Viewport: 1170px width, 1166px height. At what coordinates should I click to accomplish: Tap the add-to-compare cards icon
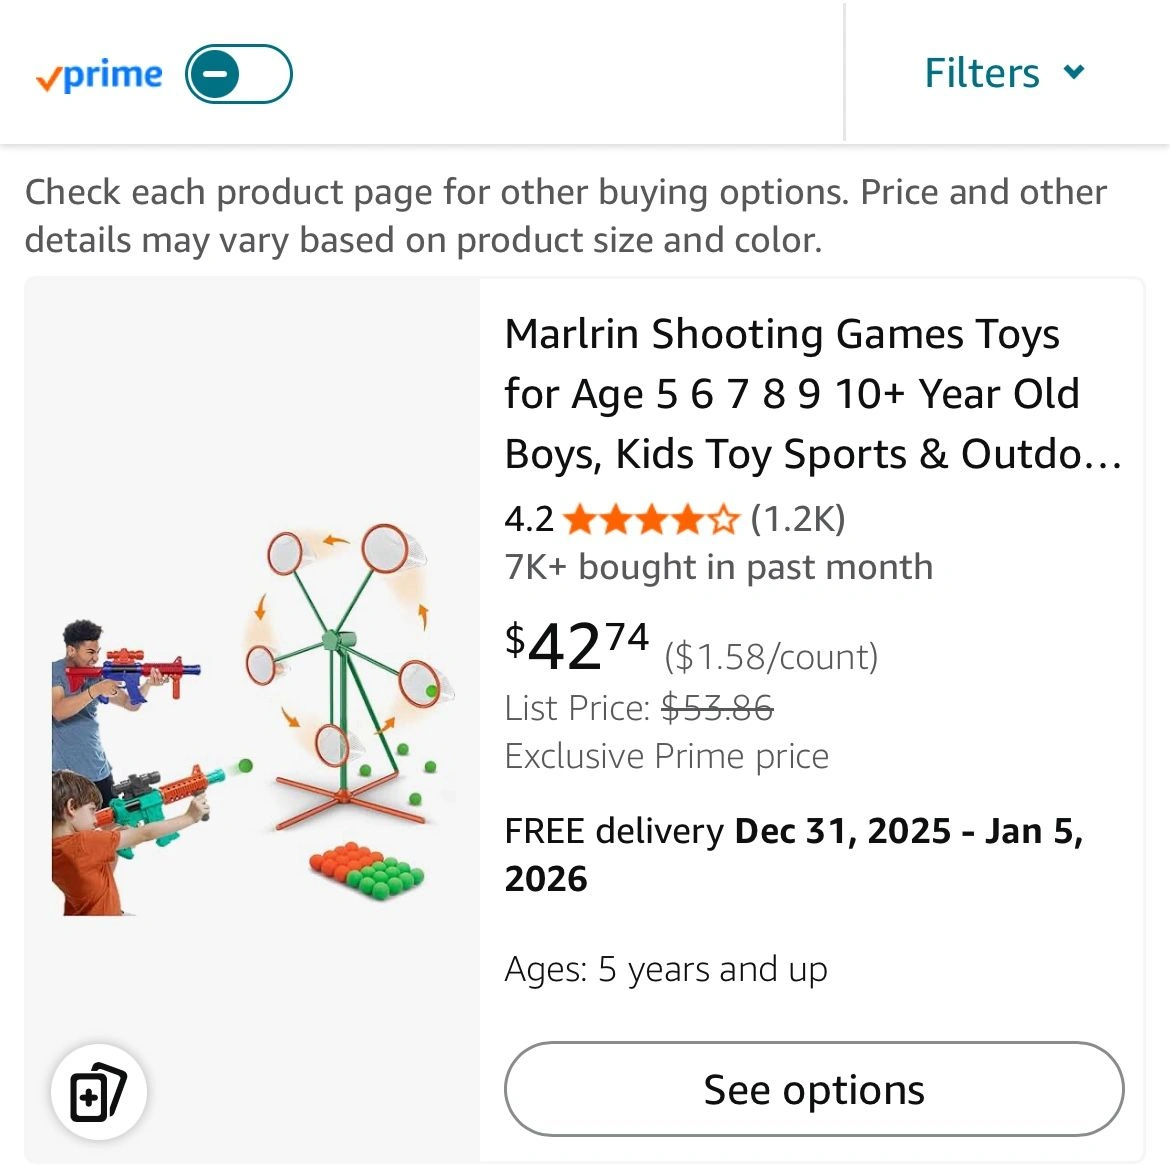point(98,1091)
